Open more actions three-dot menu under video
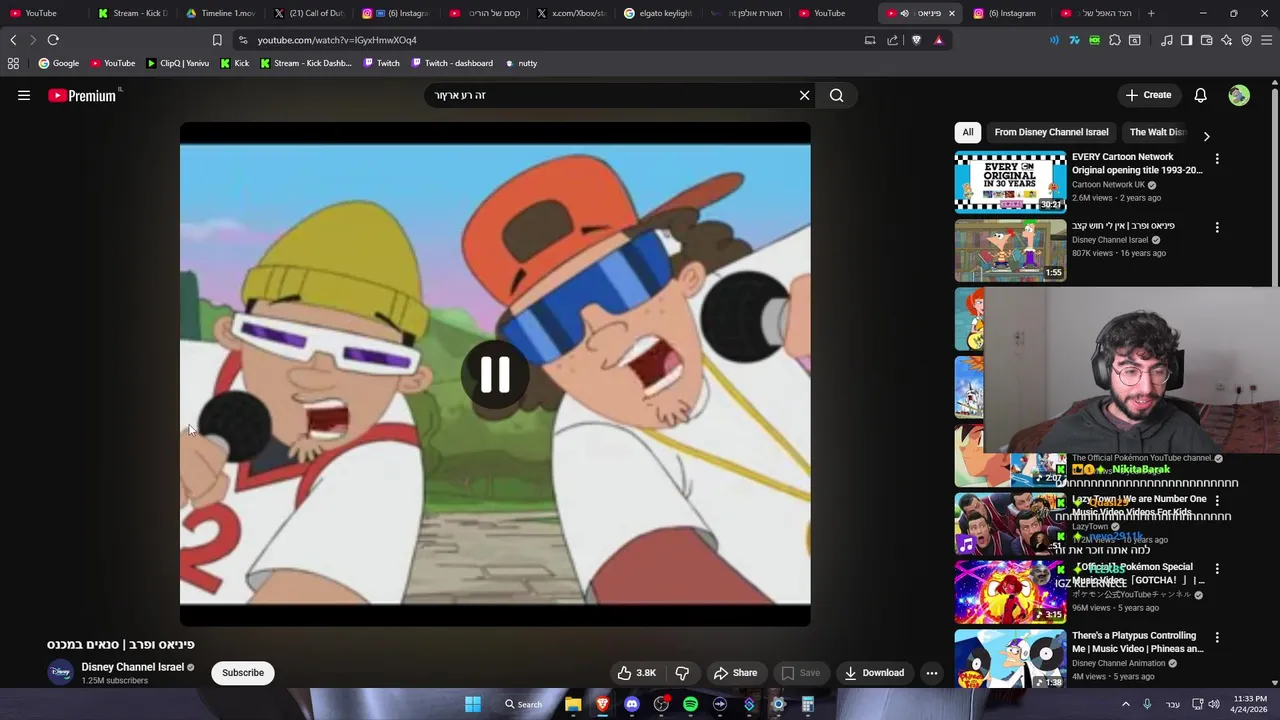The width and height of the screenshot is (1280, 720). tap(932, 673)
